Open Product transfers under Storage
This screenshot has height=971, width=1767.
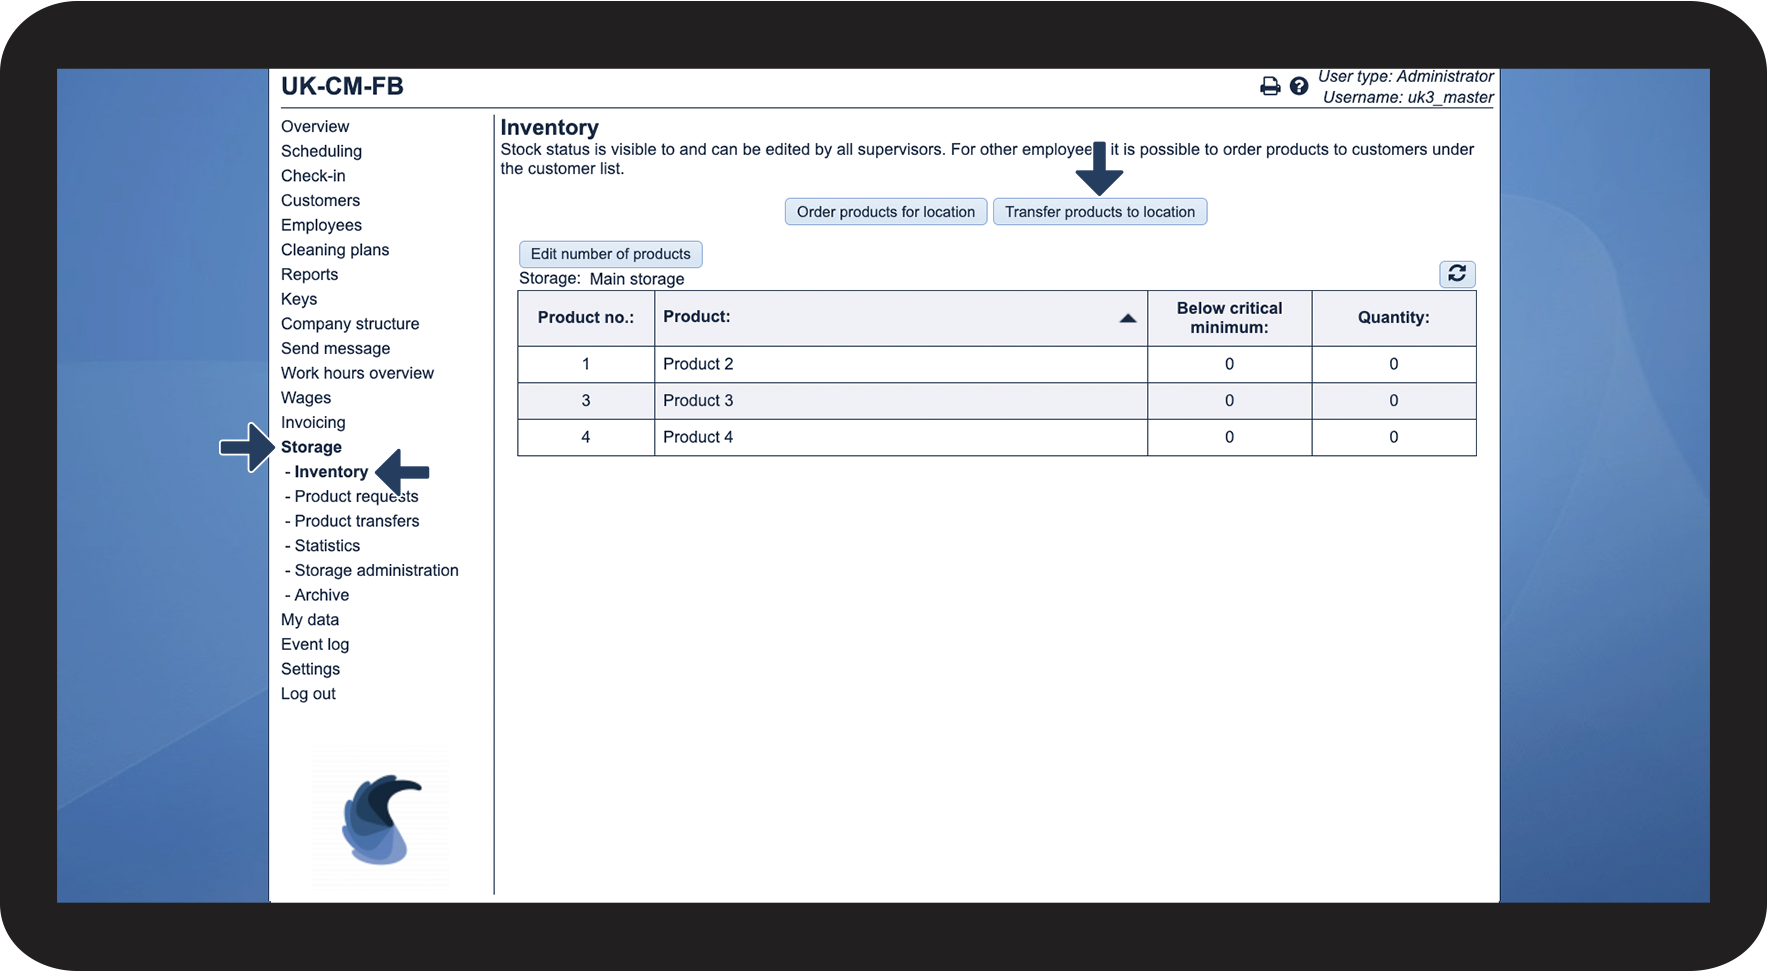(x=357, y=521)
